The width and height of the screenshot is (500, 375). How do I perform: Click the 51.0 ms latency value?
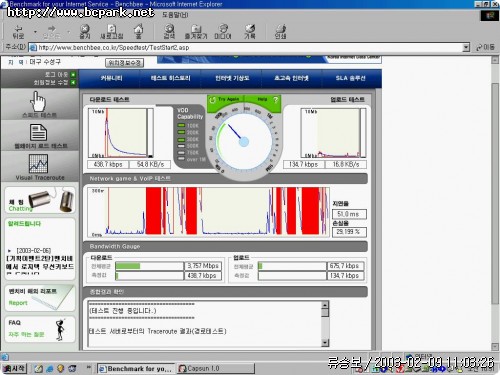click(x=349, y=214)
